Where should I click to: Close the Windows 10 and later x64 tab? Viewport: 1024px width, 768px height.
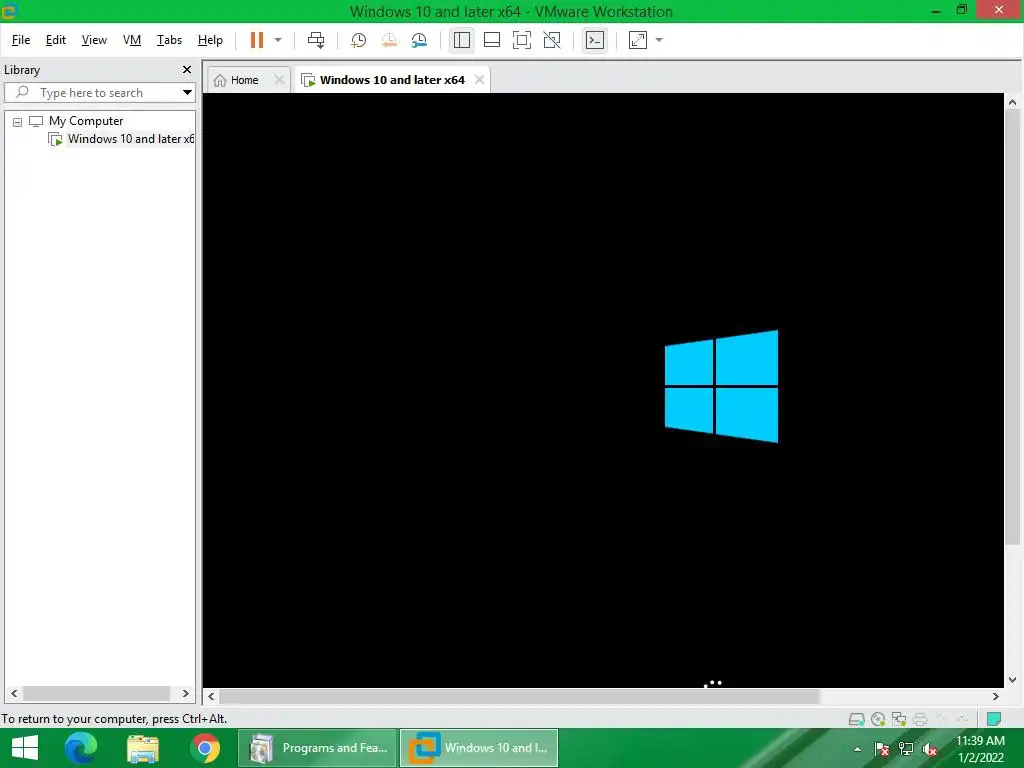point(479,80)
